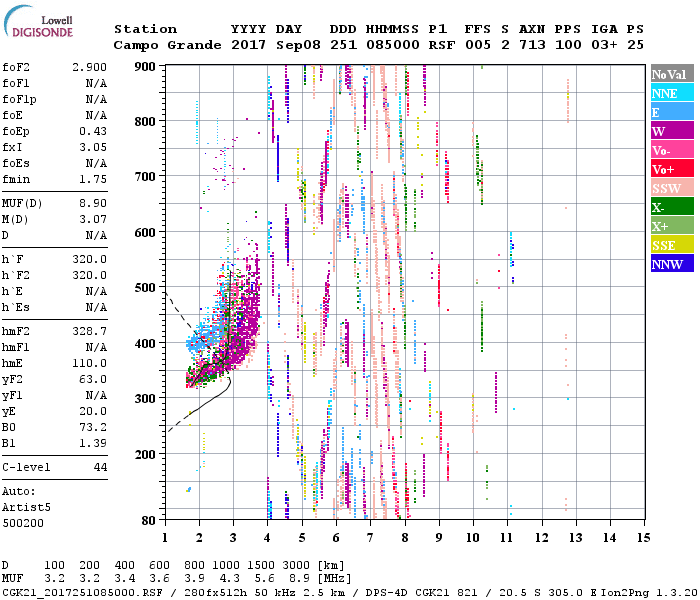The image size is (700, 600).
Task: Click the DPS-4D instrument label in footer
Action: coord(387,593)
